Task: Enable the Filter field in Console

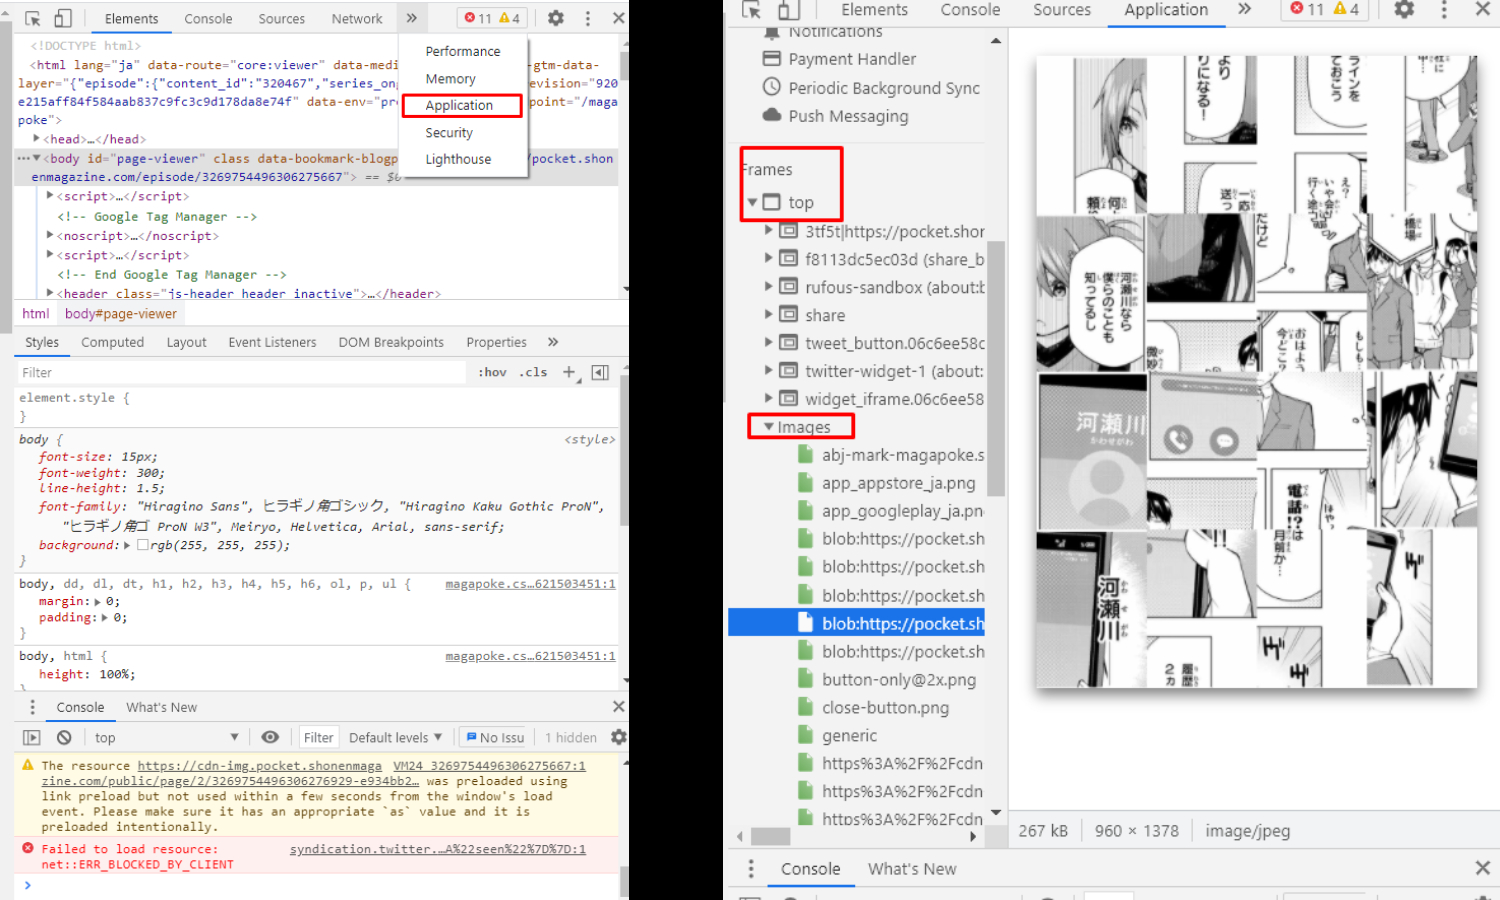Action: click(x=318, y=737)
